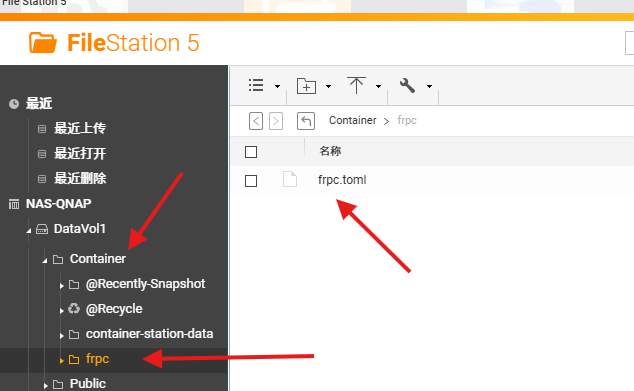Collapse the DataVol1 tree node

(29, 231)
